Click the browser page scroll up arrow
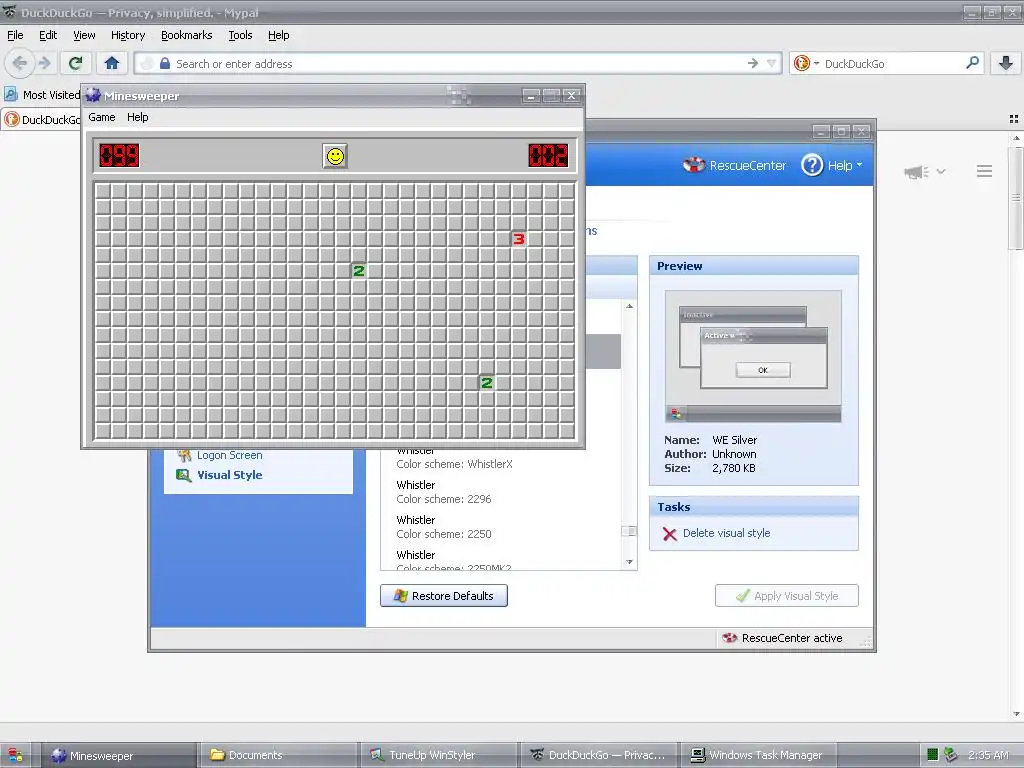The width and height of the screenshot is (1024, 768). 1016,138
